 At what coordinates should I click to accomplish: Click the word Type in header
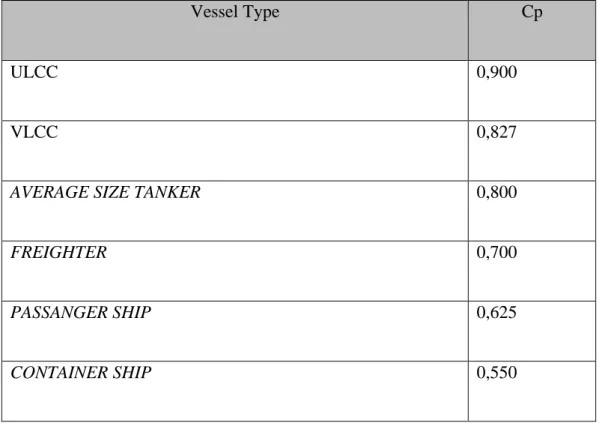point(262,13)
